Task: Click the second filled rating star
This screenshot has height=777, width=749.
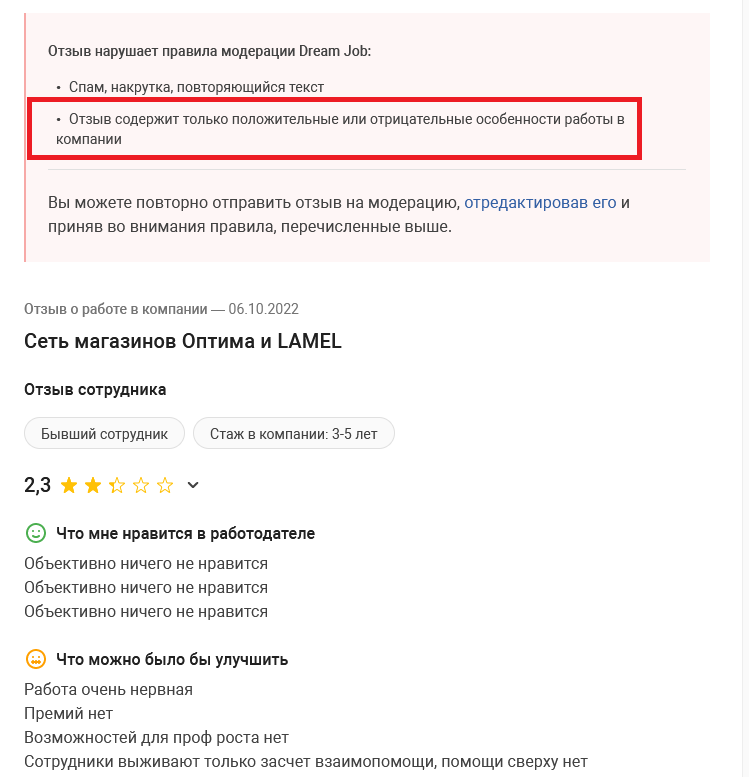Action: [93, 486]
